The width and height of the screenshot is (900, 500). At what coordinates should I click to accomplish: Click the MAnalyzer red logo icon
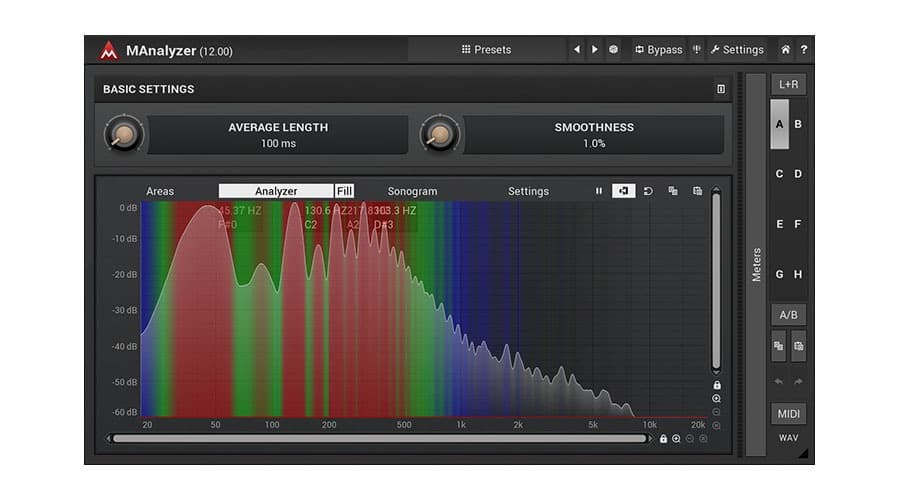pos(108,51)
